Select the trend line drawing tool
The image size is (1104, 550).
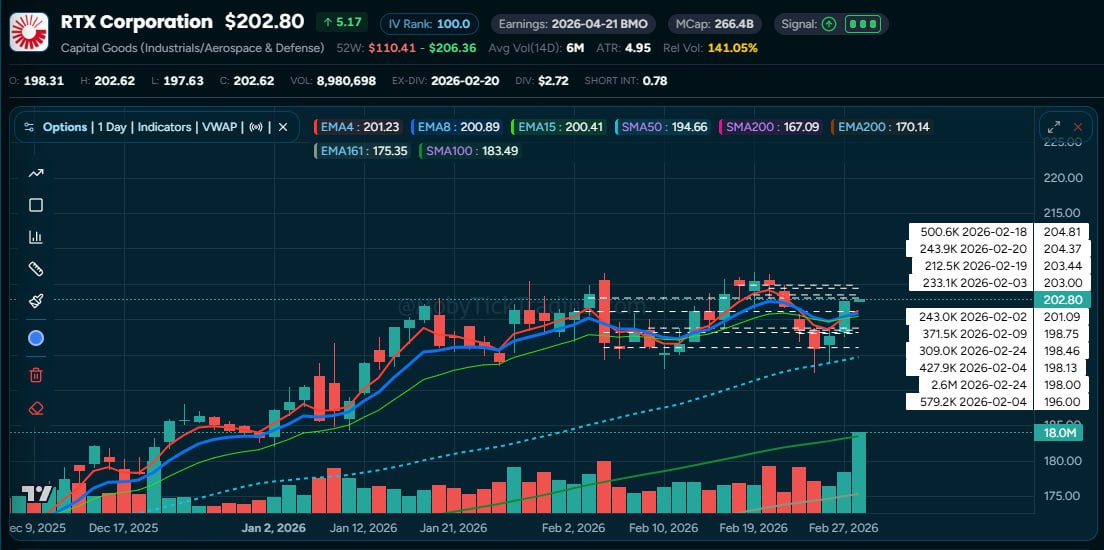pyautogui.click(x=36, y=173)
